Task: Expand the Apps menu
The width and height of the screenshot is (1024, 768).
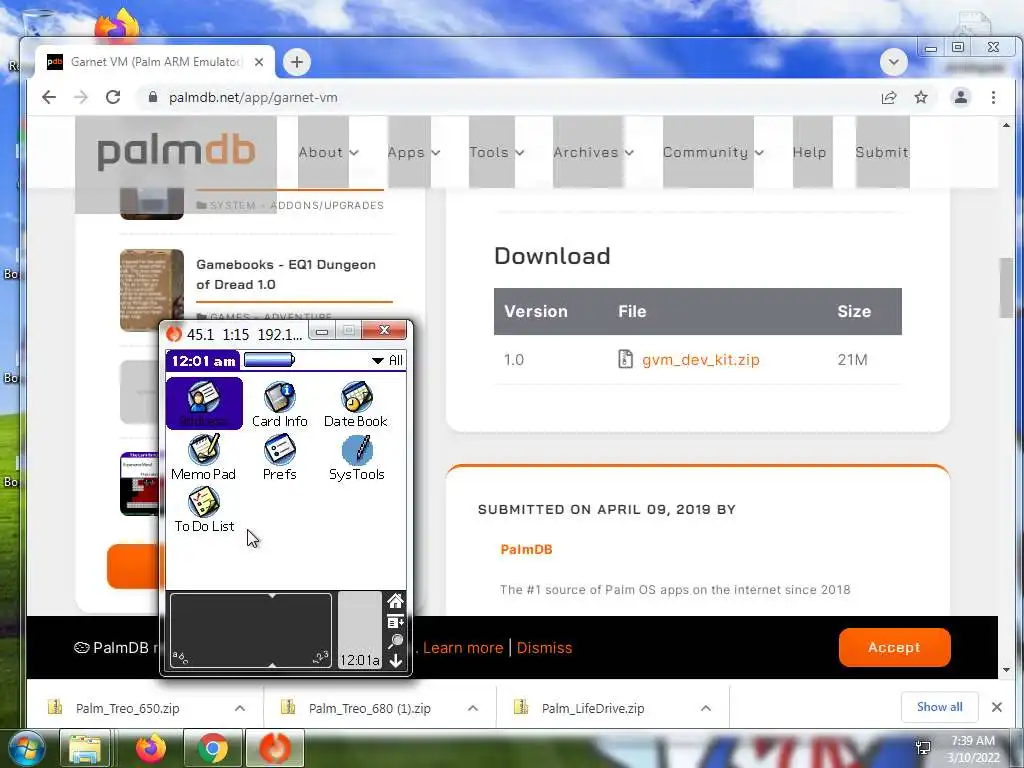Action: click(x=413, y=152)
